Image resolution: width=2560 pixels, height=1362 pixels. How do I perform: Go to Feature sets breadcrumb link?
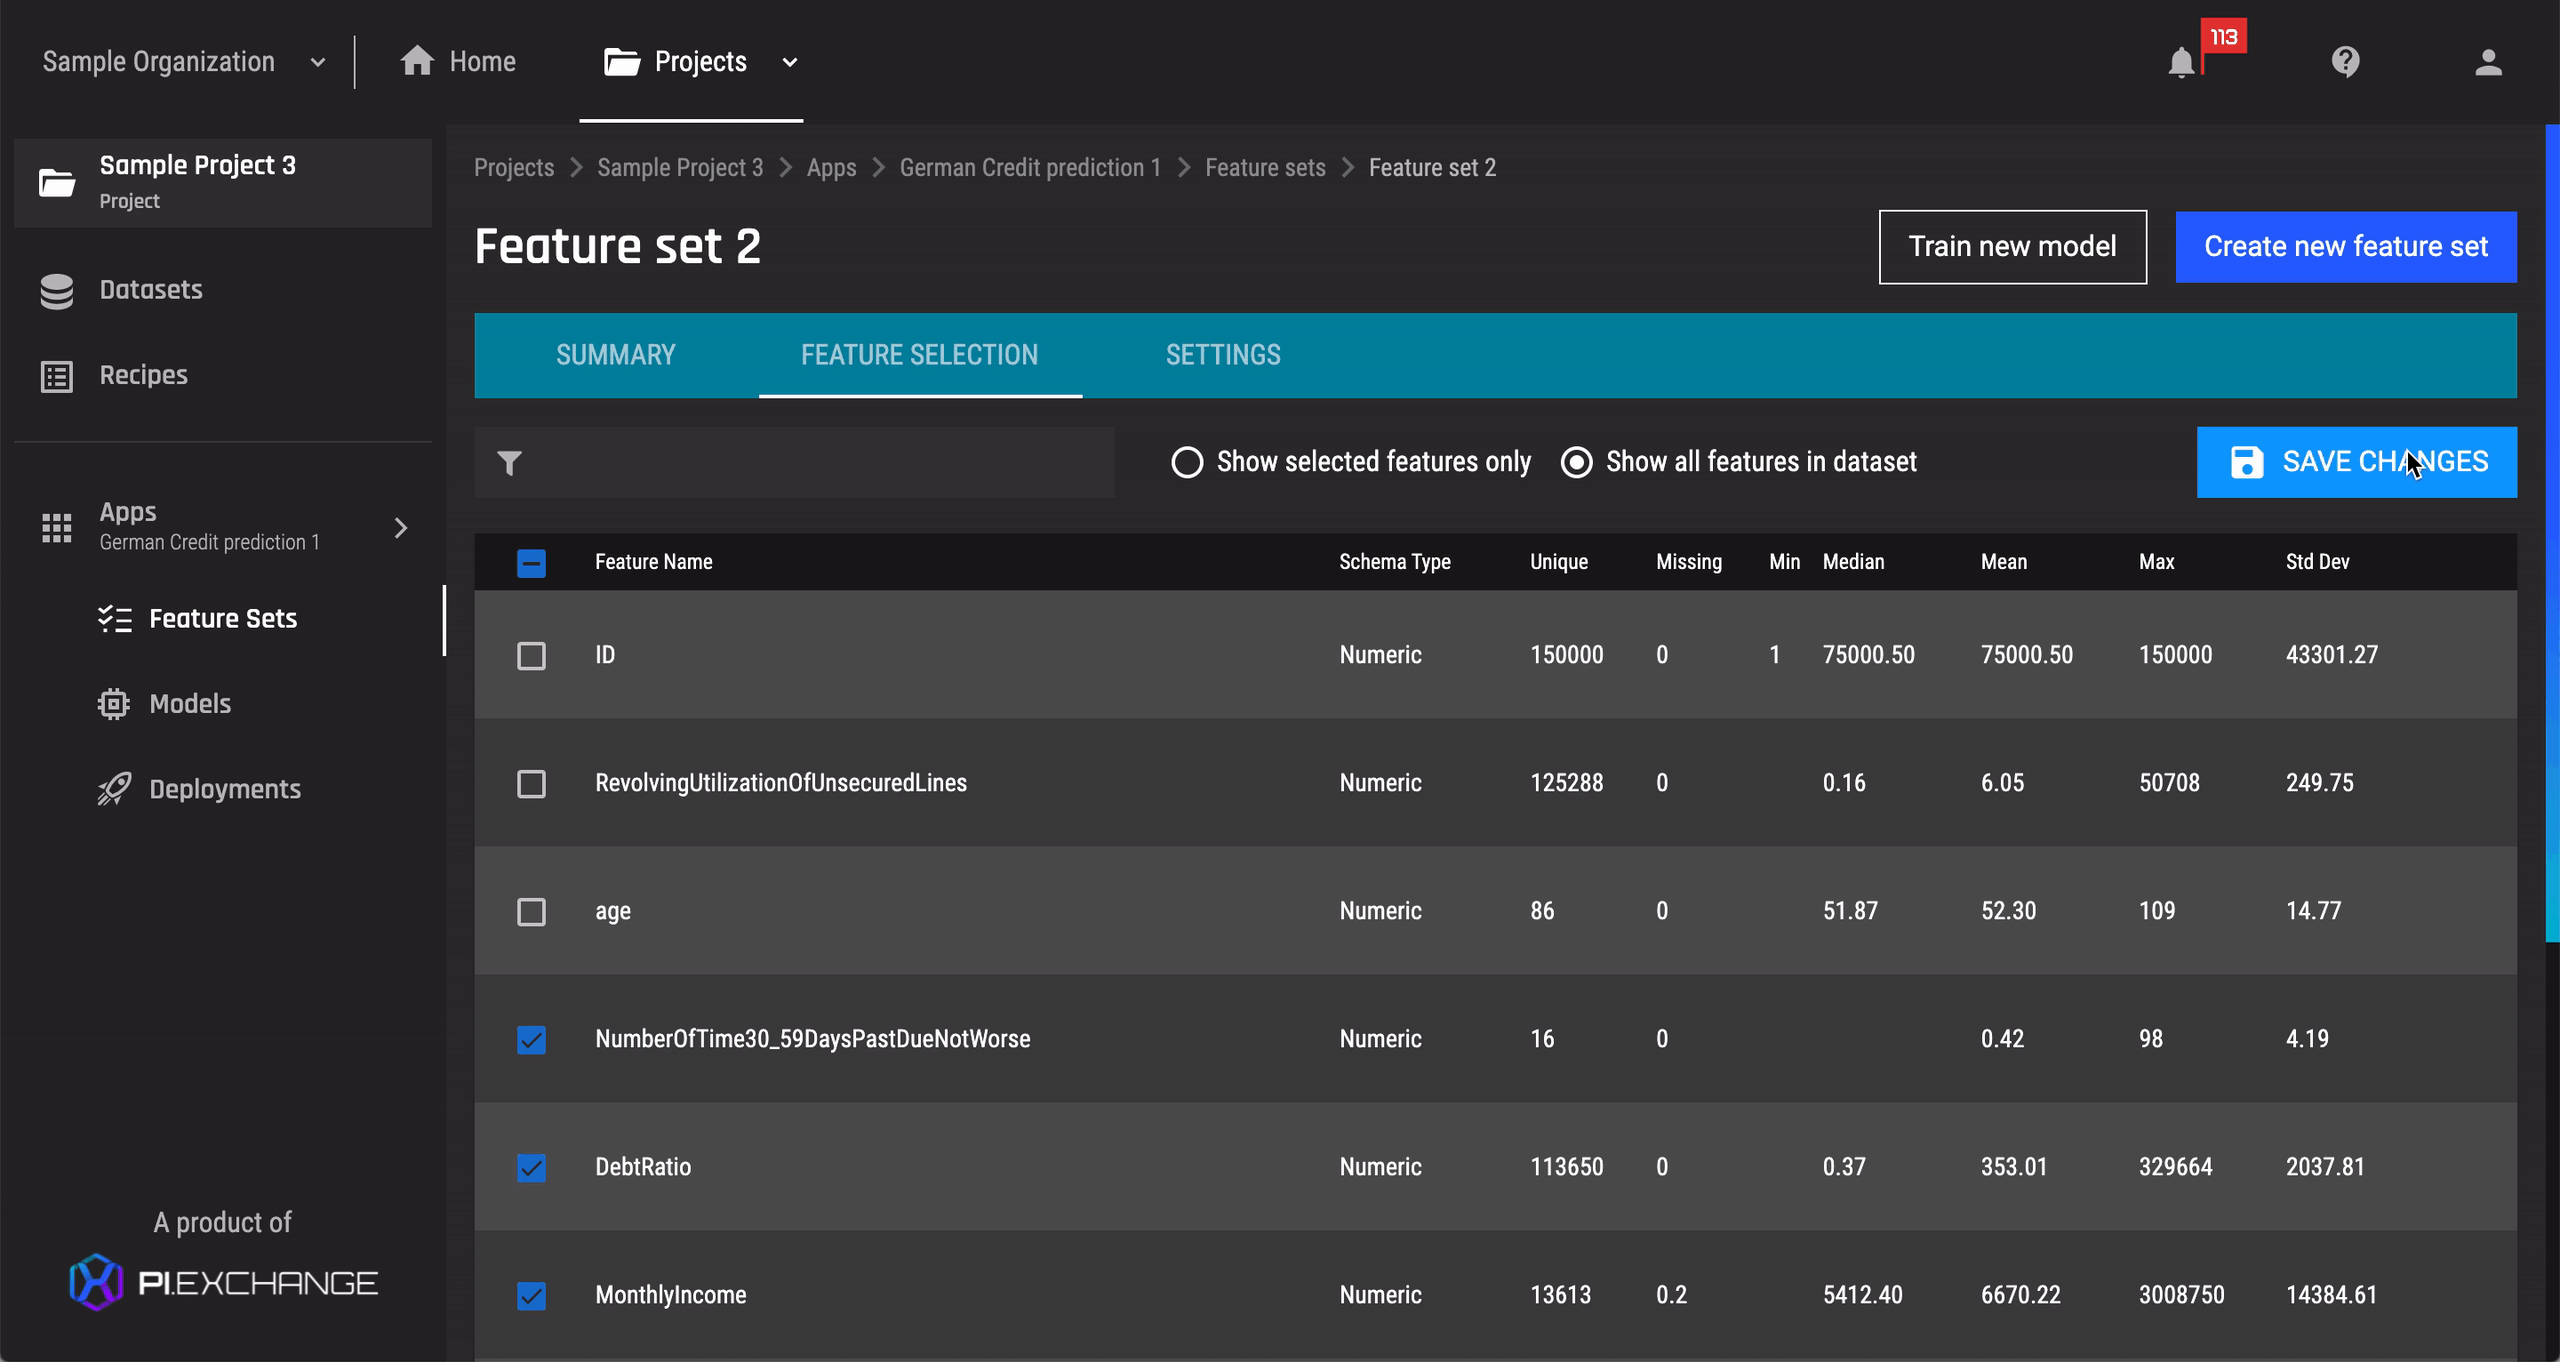[x=1265, y=168]
